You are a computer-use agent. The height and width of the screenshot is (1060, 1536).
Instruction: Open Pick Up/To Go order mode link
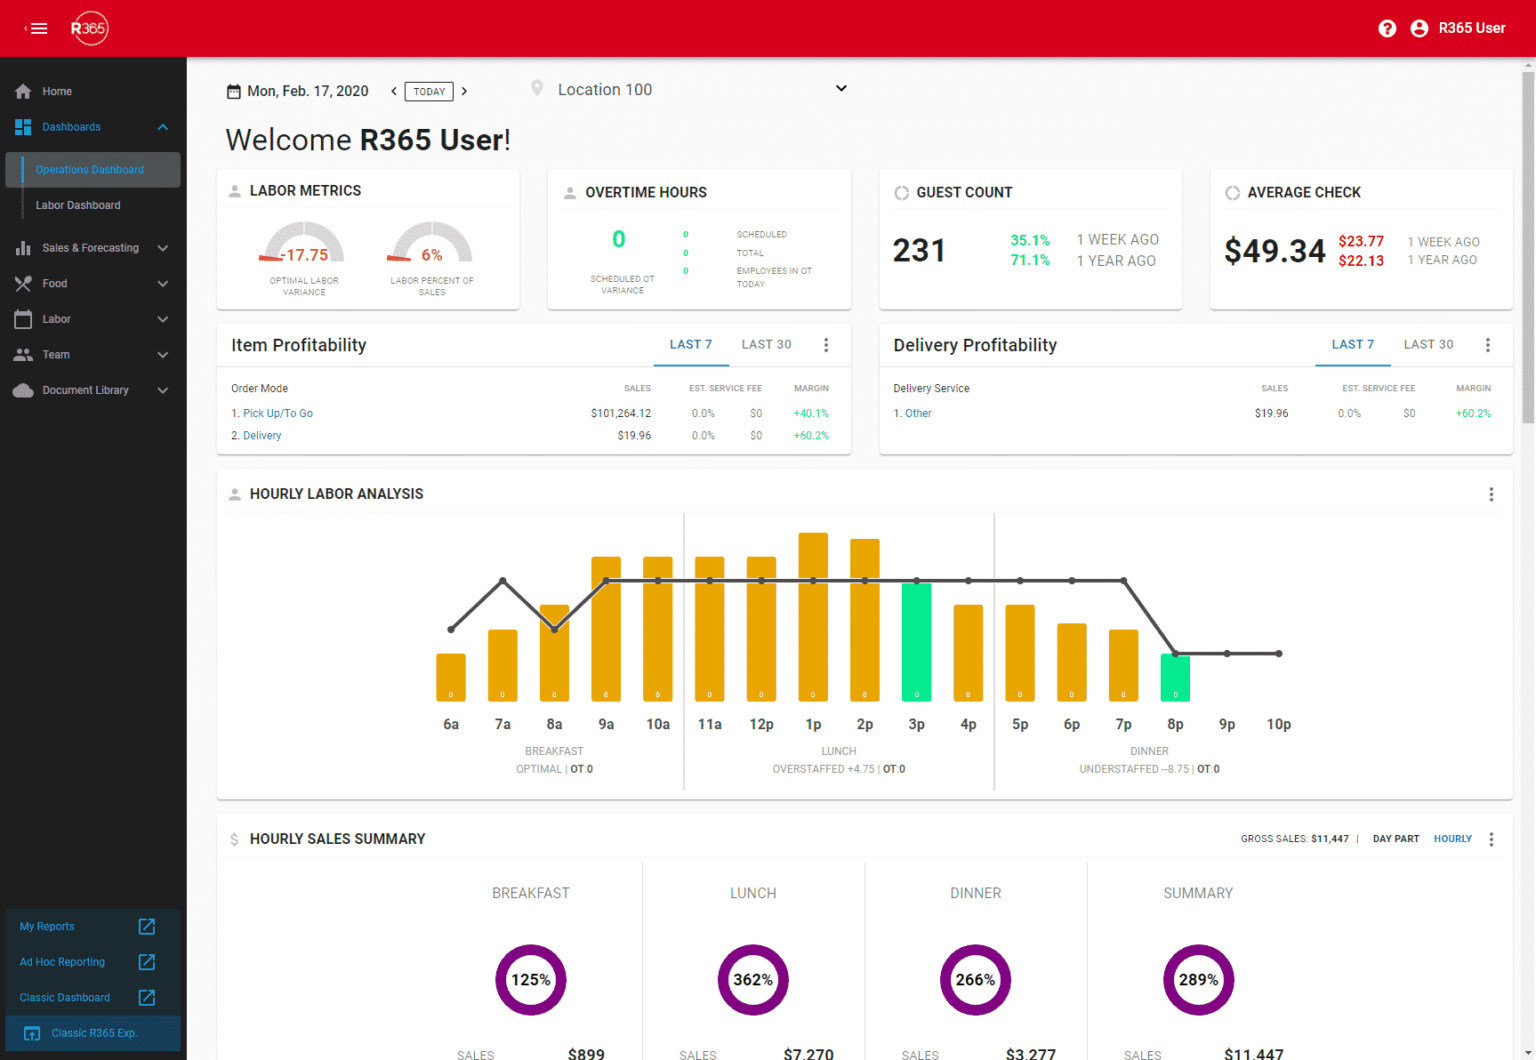[x=278, y=413]
